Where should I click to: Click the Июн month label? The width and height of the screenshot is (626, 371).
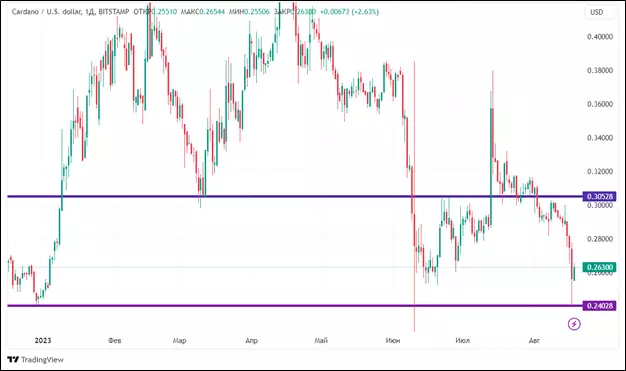point(393,340)
